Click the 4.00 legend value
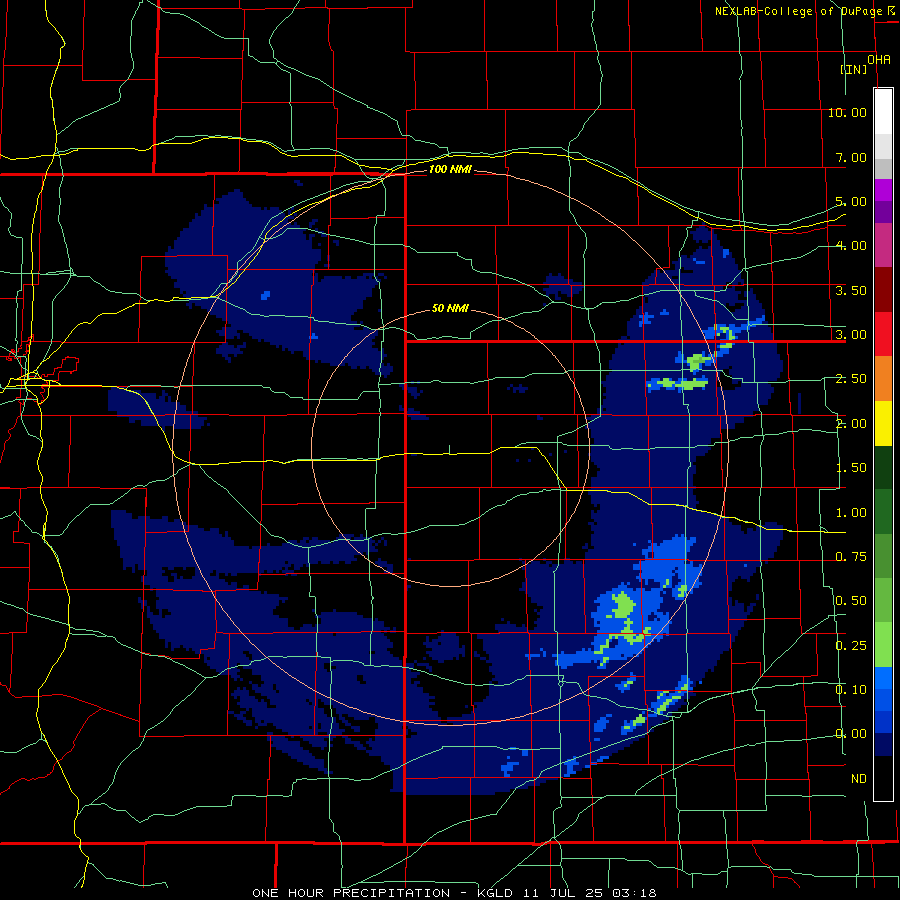Image resolution: width=900 pixels, height=900 pixels. pos(851,246)
